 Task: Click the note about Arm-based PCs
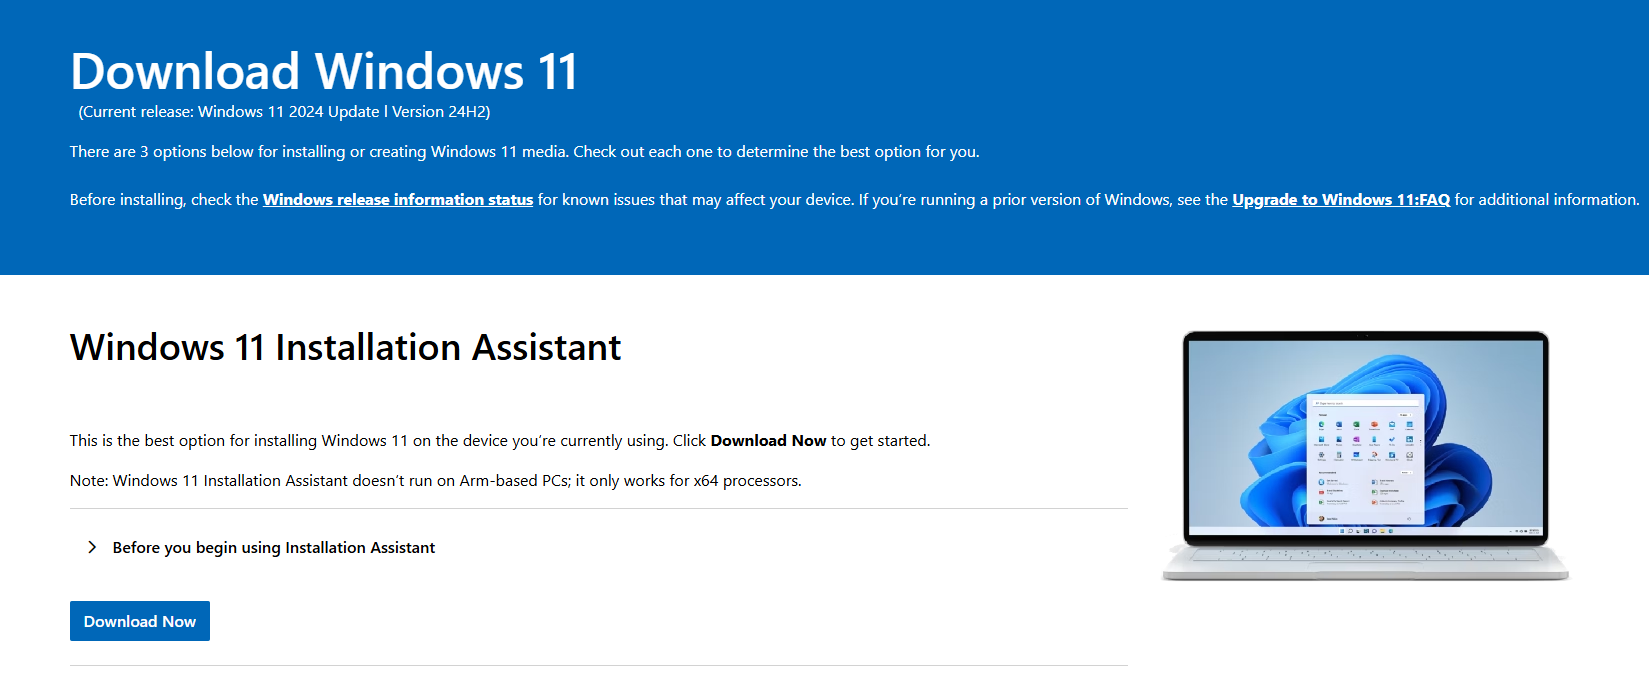point(436,481)
